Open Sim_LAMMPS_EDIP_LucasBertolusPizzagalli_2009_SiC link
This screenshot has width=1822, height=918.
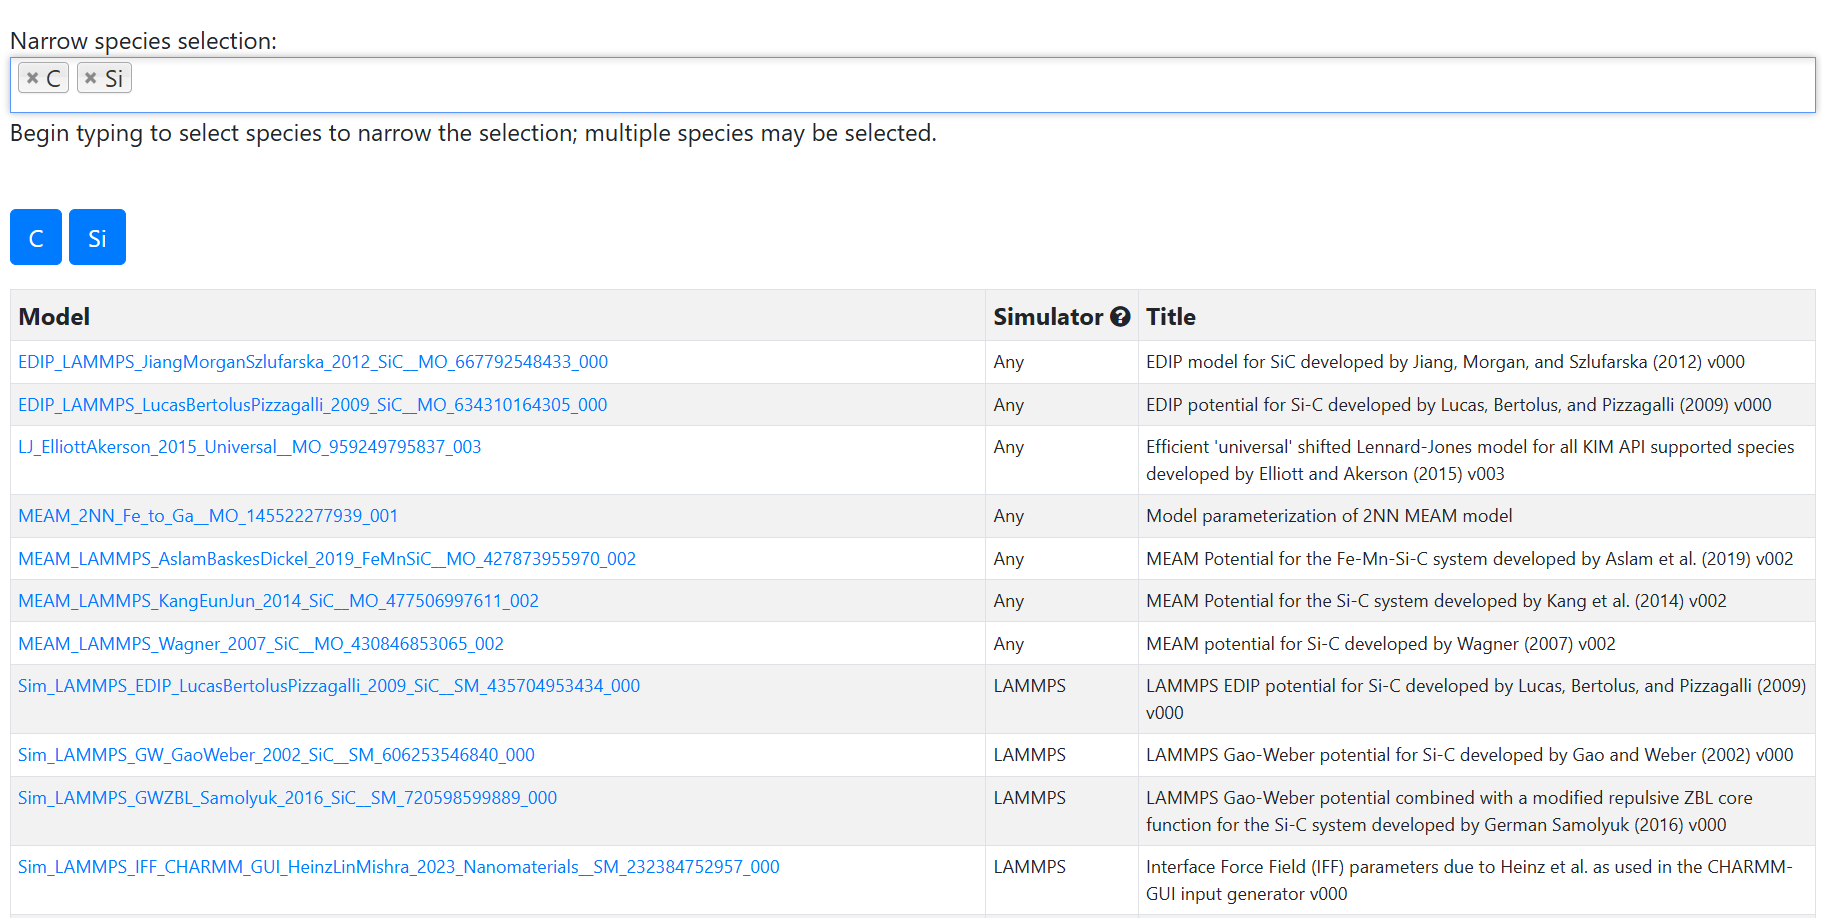[329, 686]
